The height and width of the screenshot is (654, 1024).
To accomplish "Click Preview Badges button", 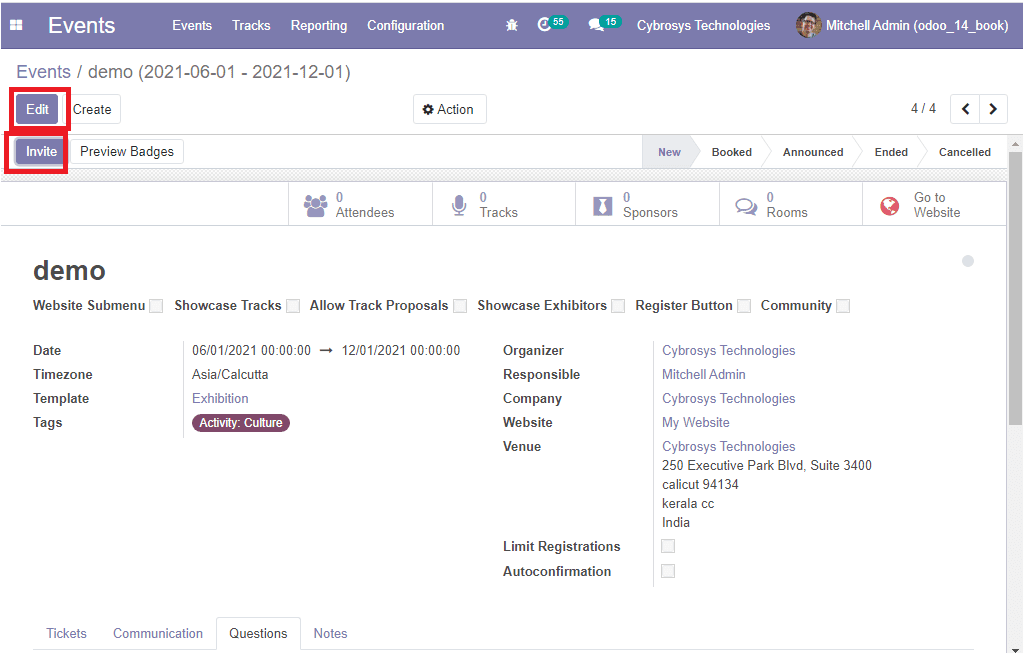I will (x=127, y=152).
